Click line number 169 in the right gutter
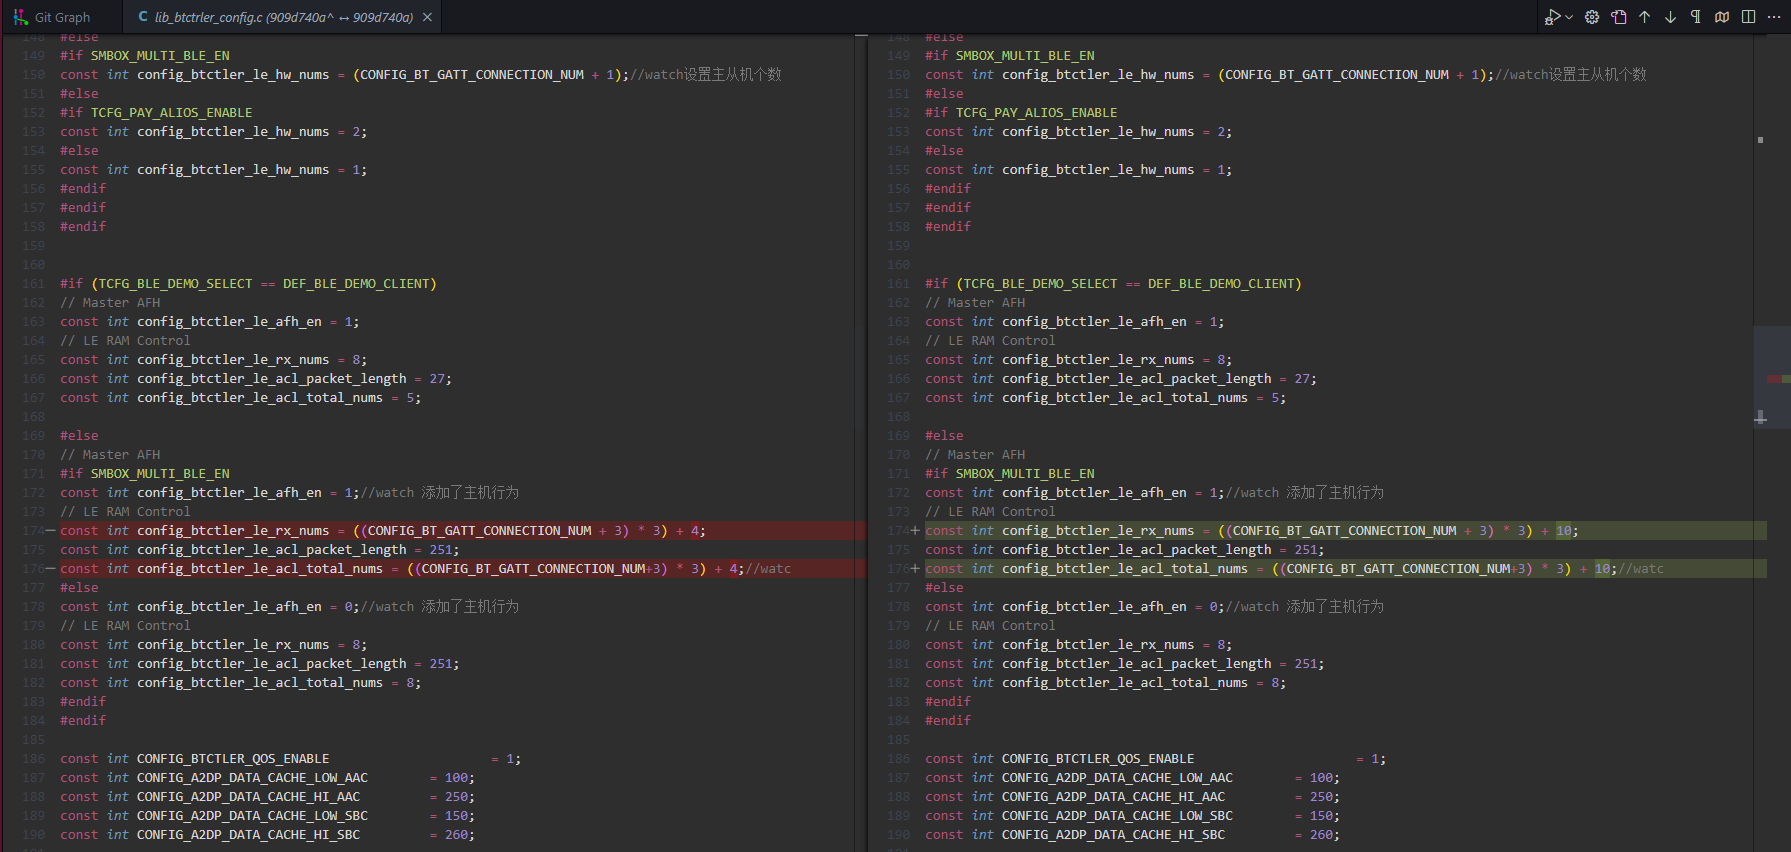The image size is (1791, 852). click(899, 436)
